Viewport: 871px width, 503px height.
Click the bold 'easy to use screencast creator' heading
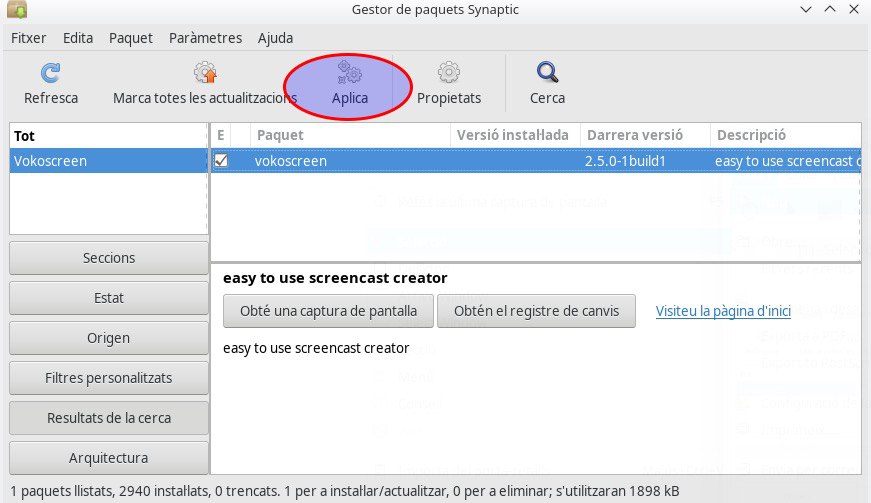(x=335, y=278)
